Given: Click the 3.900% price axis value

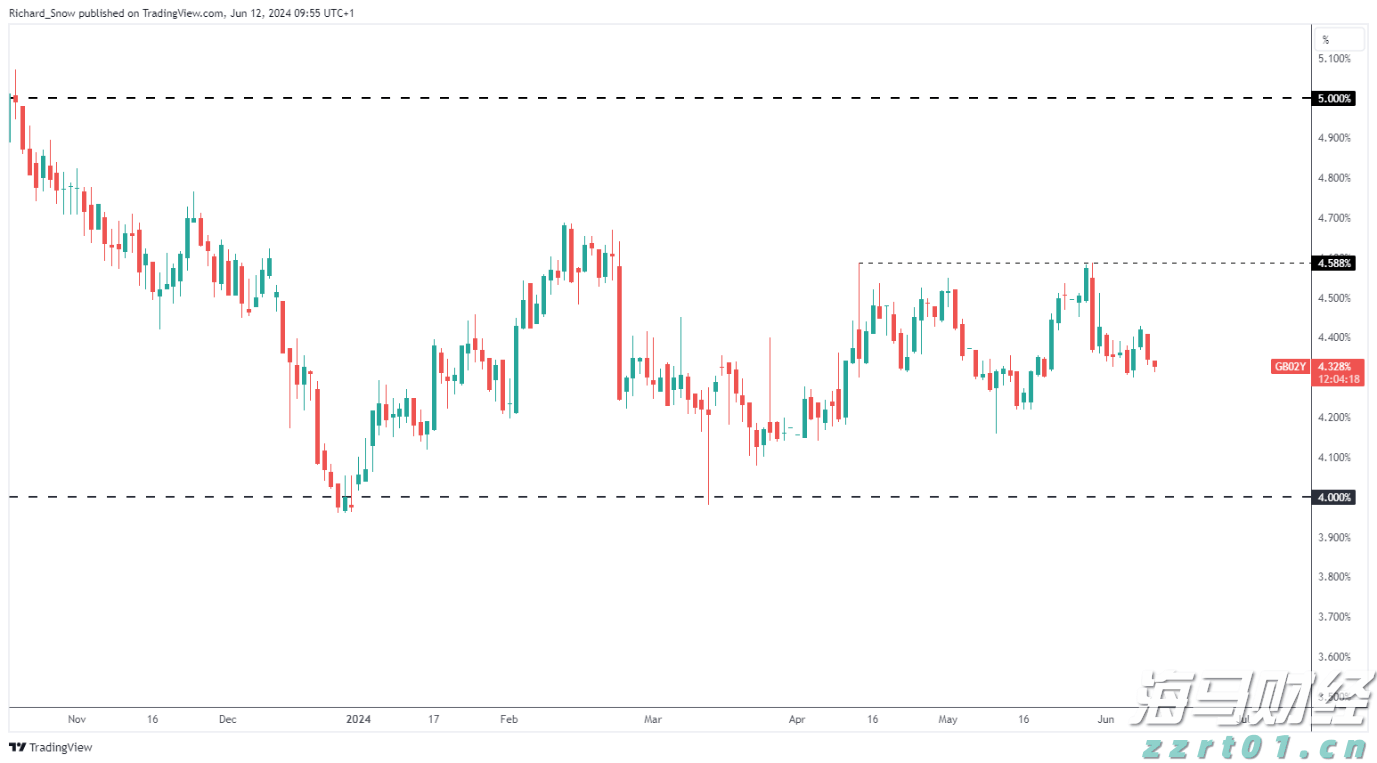Looking at the screenshot, I should pyautogui.click(x=1334, y=537).
